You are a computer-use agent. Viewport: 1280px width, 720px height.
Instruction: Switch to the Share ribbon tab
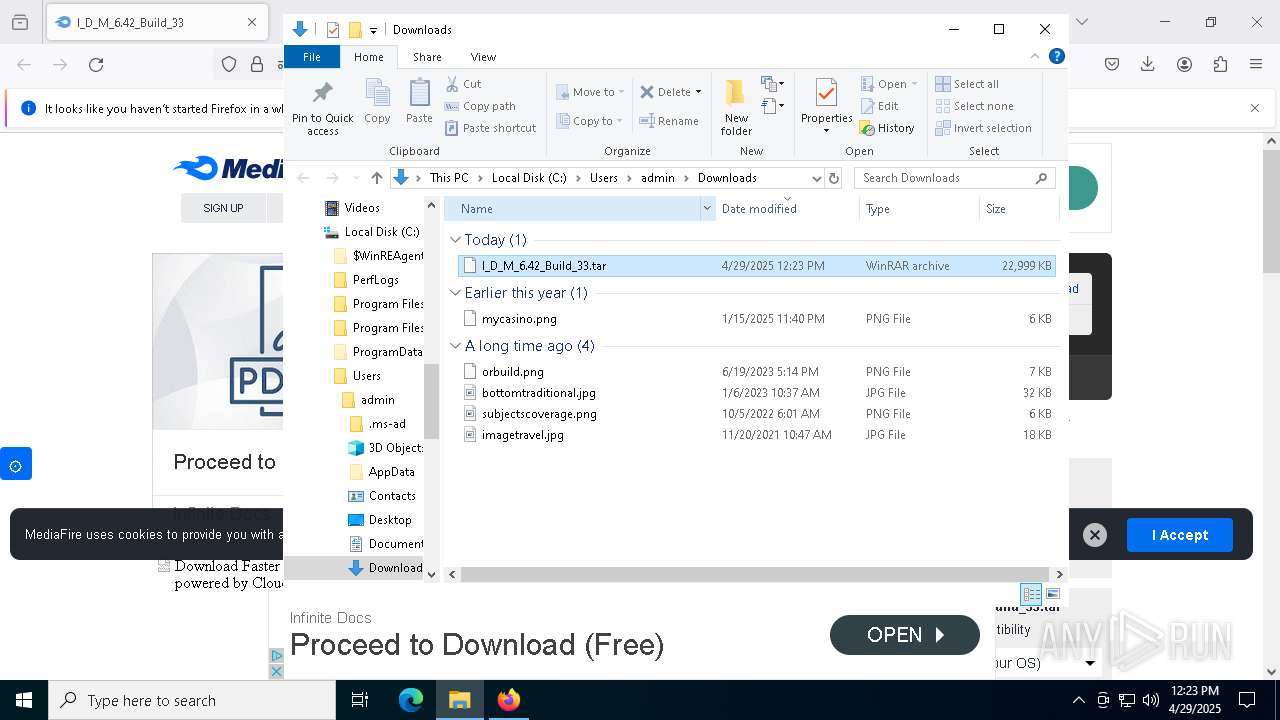(427, 57)
